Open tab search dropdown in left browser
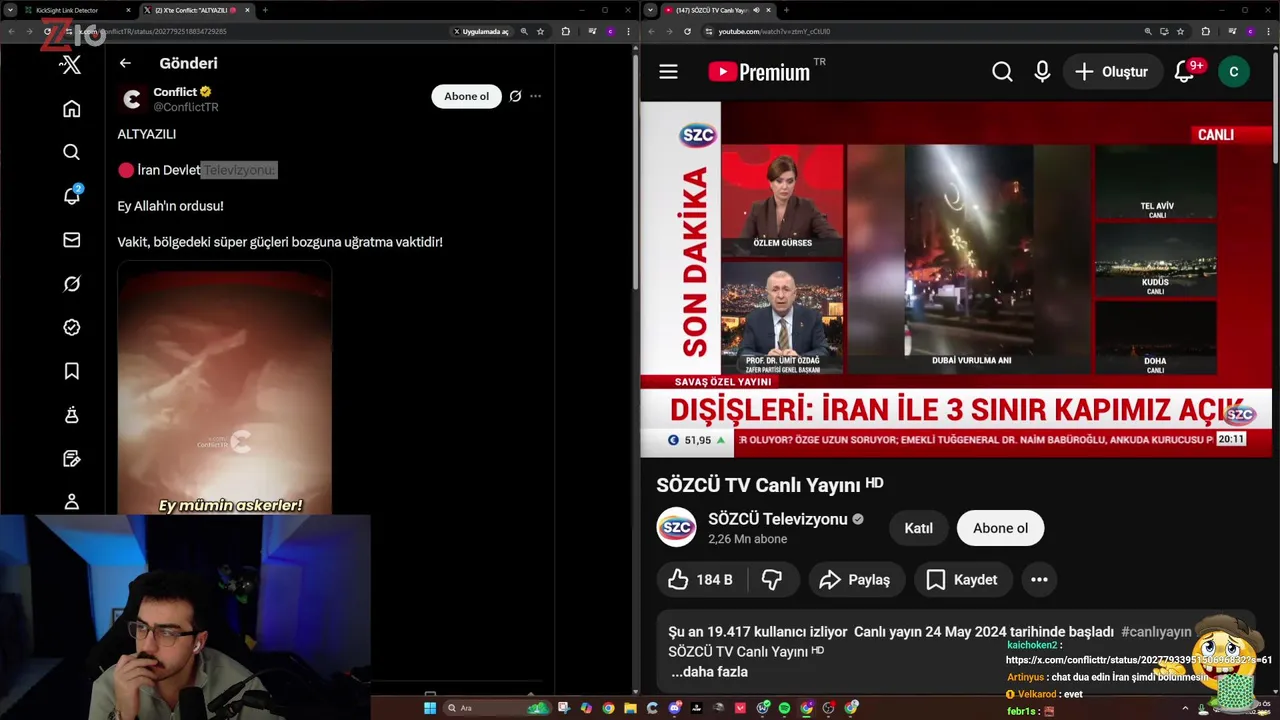 pos(10,10)
